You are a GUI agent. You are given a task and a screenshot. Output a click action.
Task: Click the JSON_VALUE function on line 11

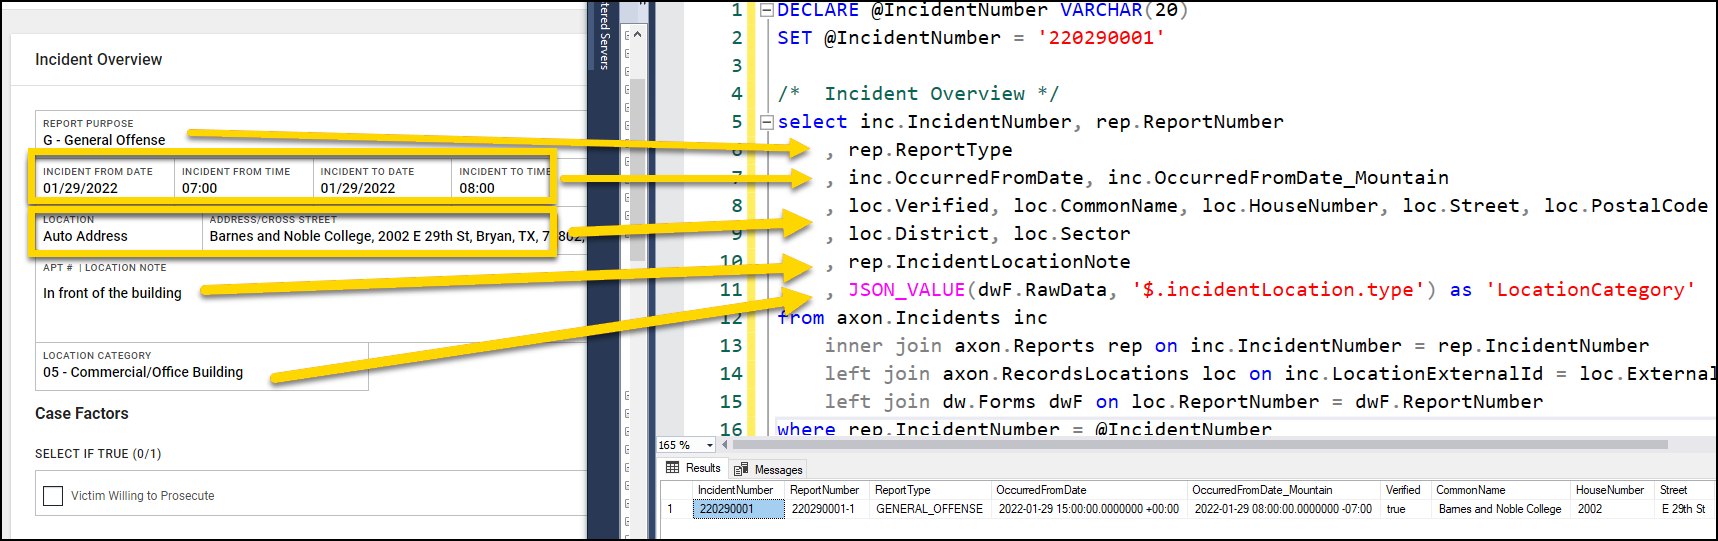pyautogui.click(x=906, y=290)
